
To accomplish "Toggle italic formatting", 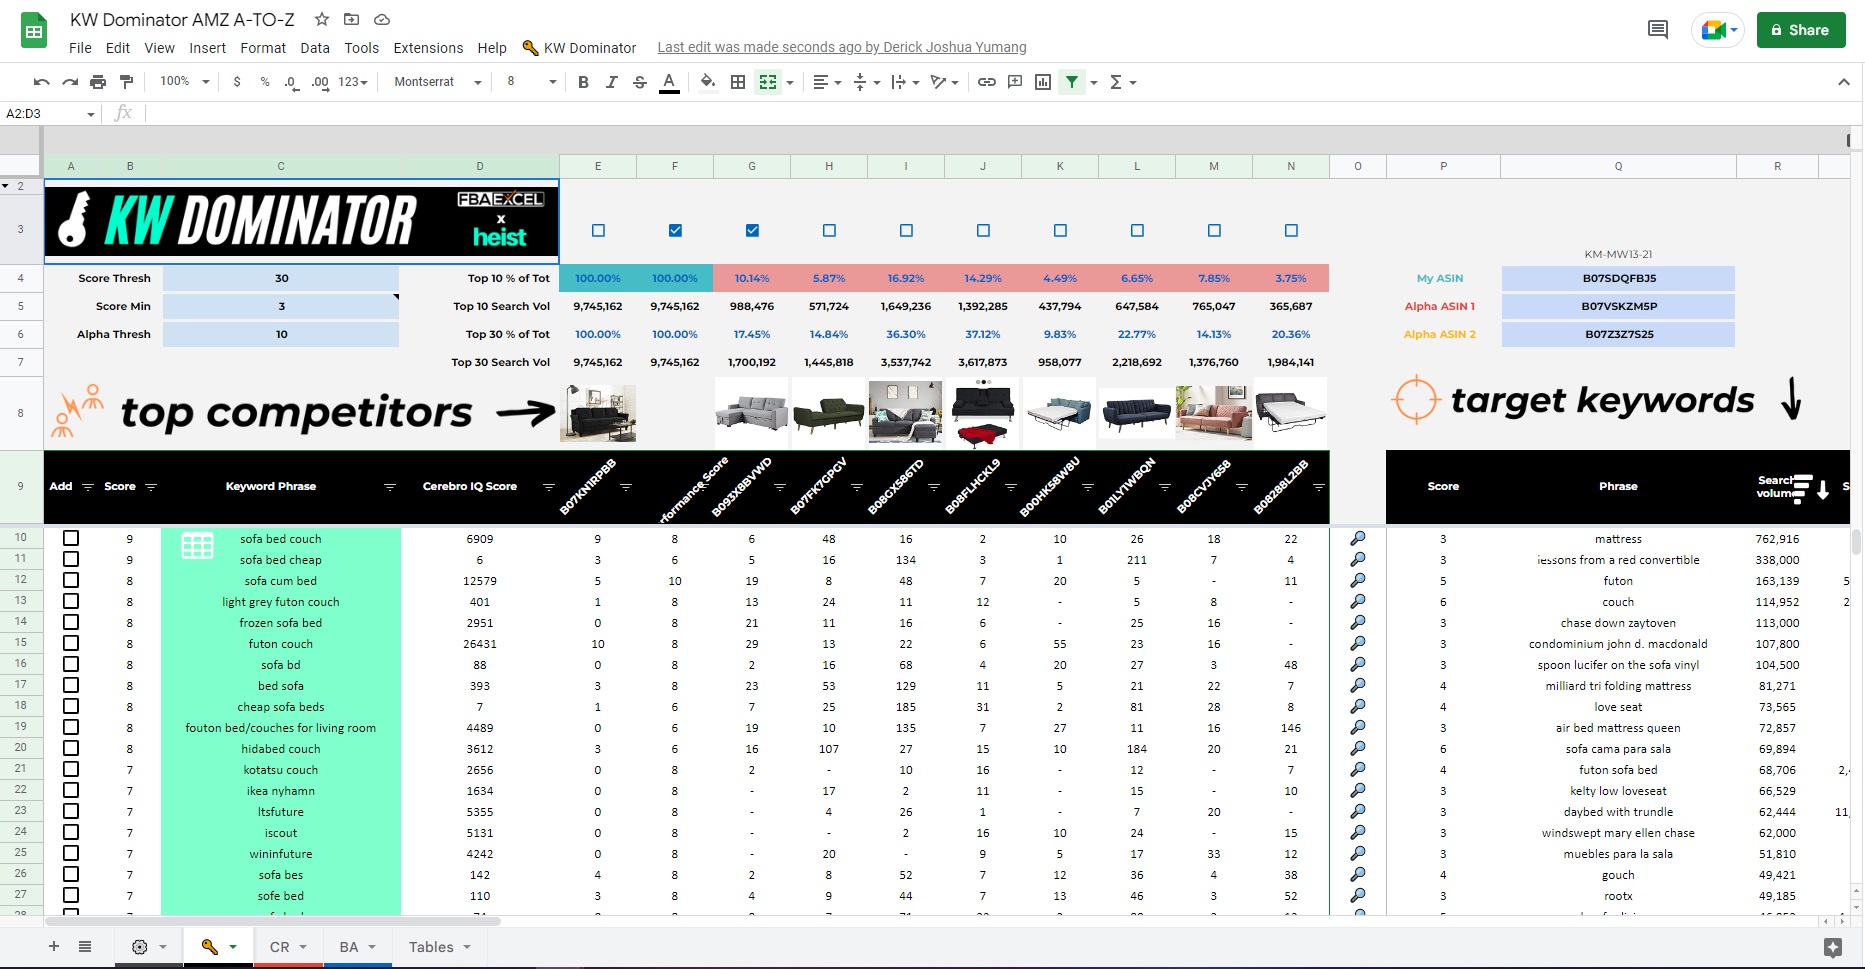I will coord(611,82).
